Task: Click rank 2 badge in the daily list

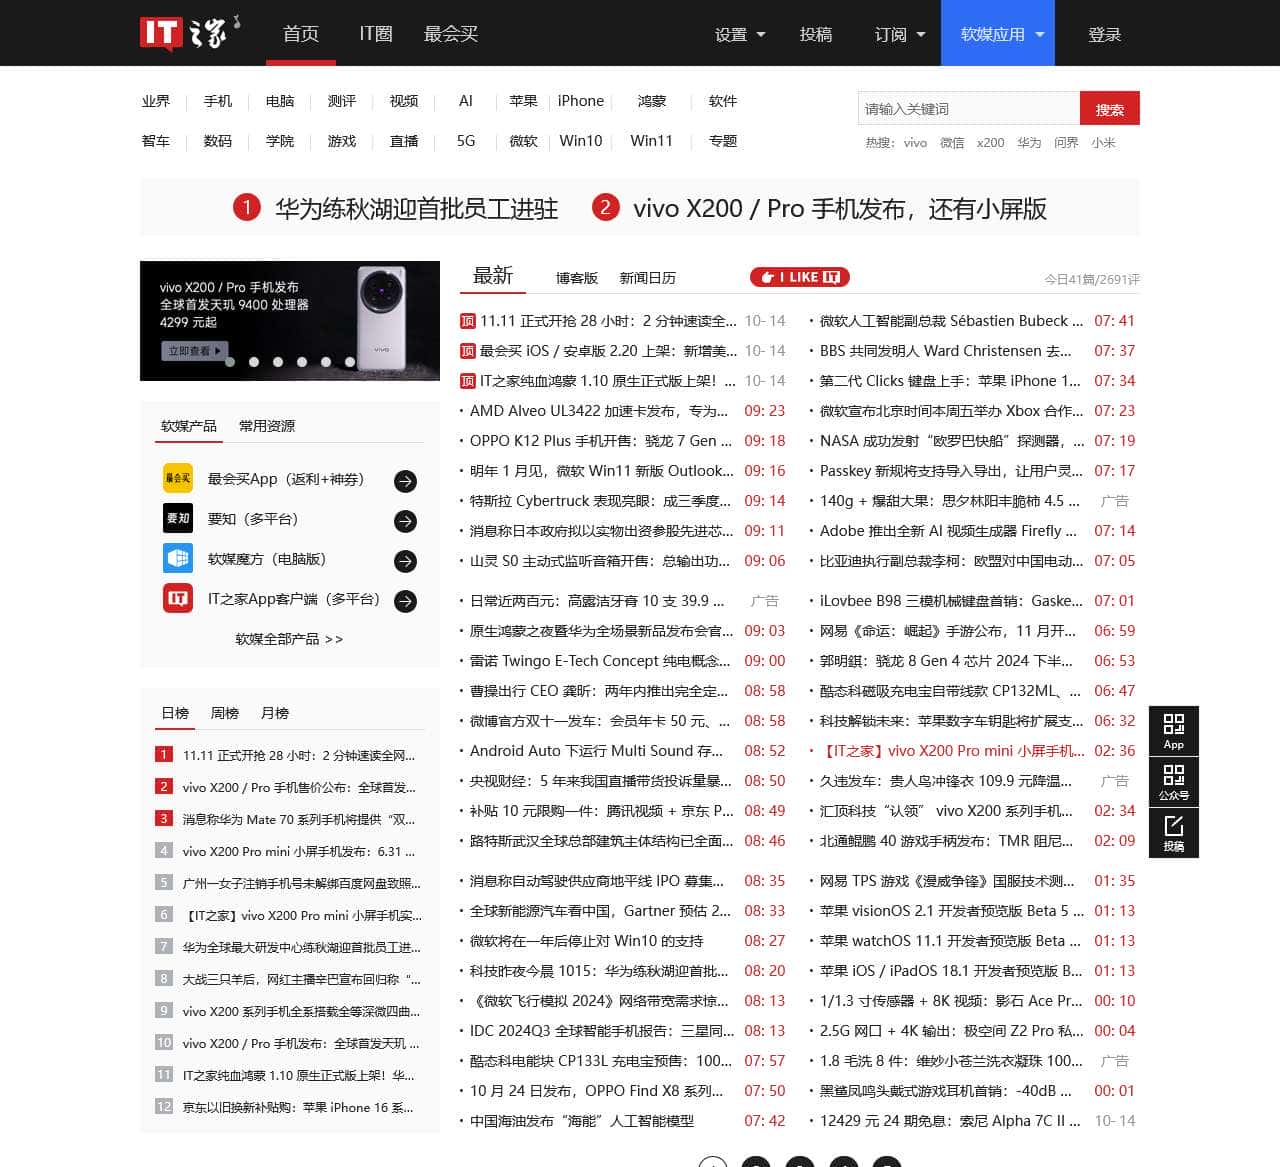Action: click(164, 787)
